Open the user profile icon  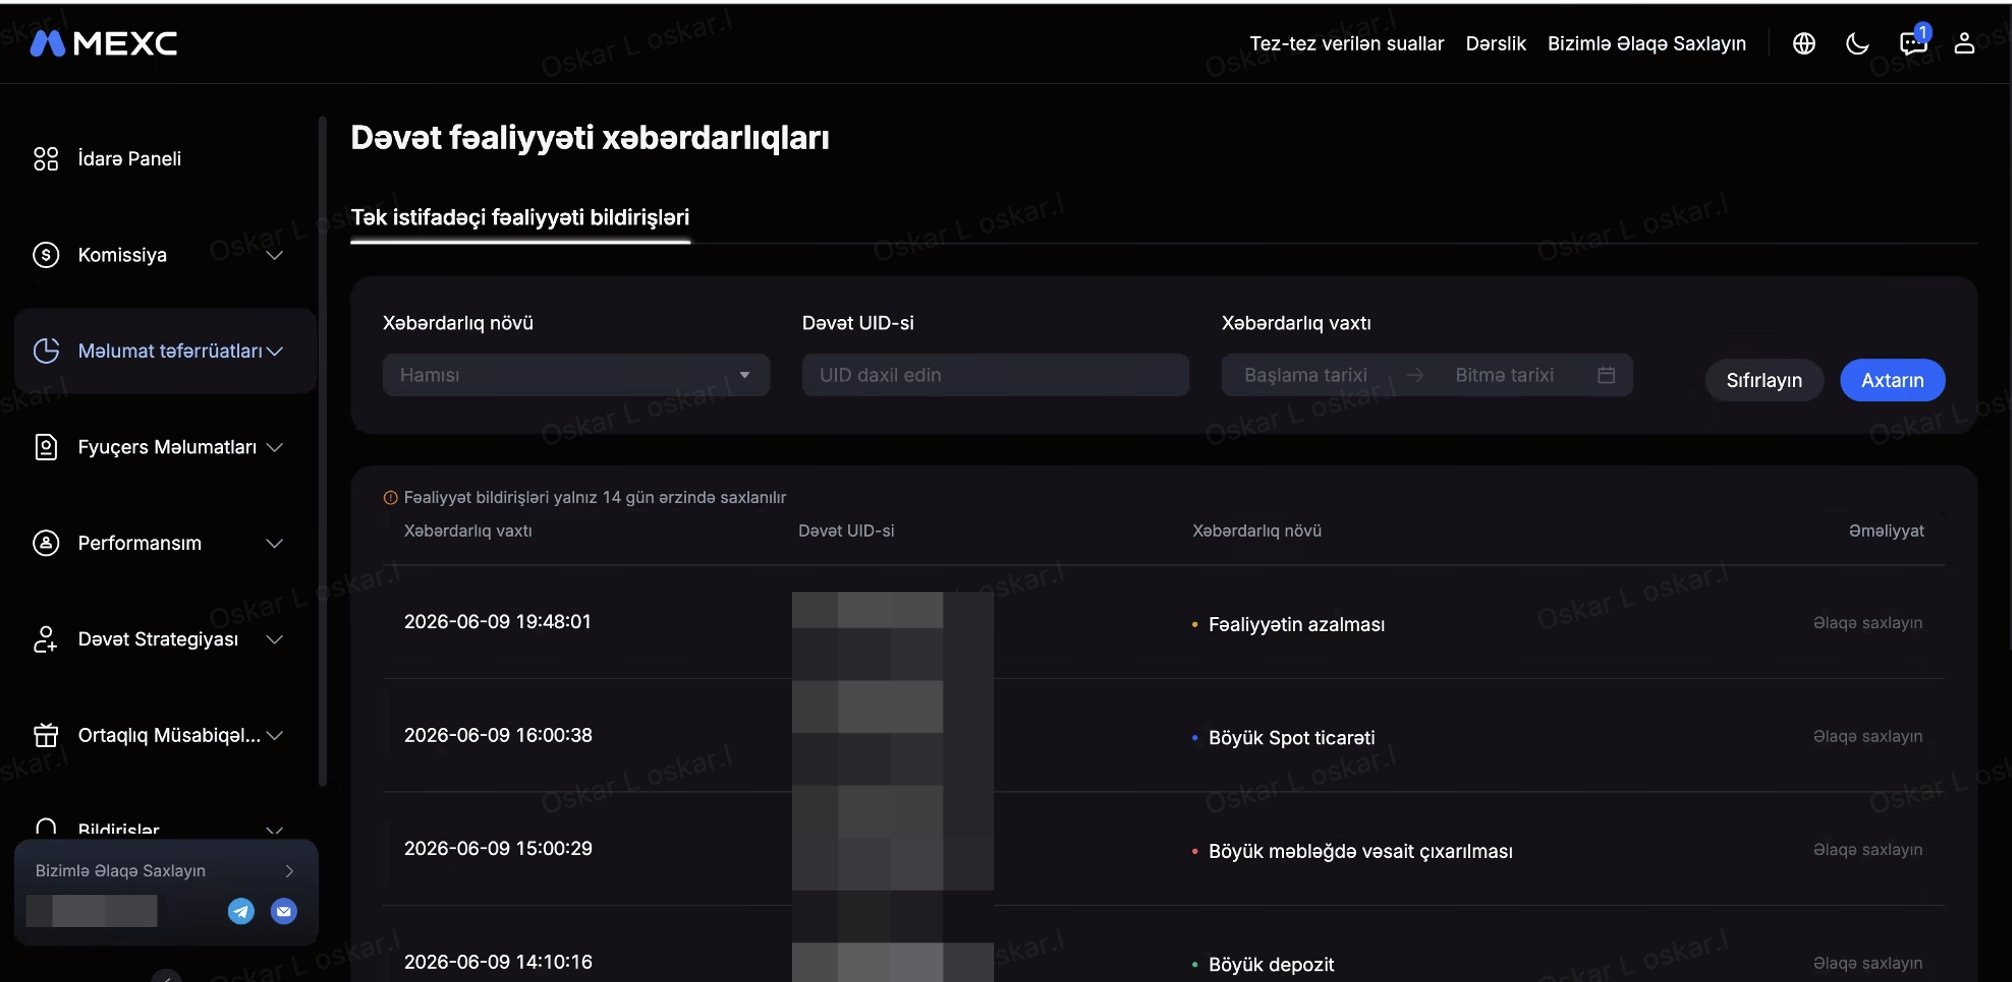(x=1964, y=43)
